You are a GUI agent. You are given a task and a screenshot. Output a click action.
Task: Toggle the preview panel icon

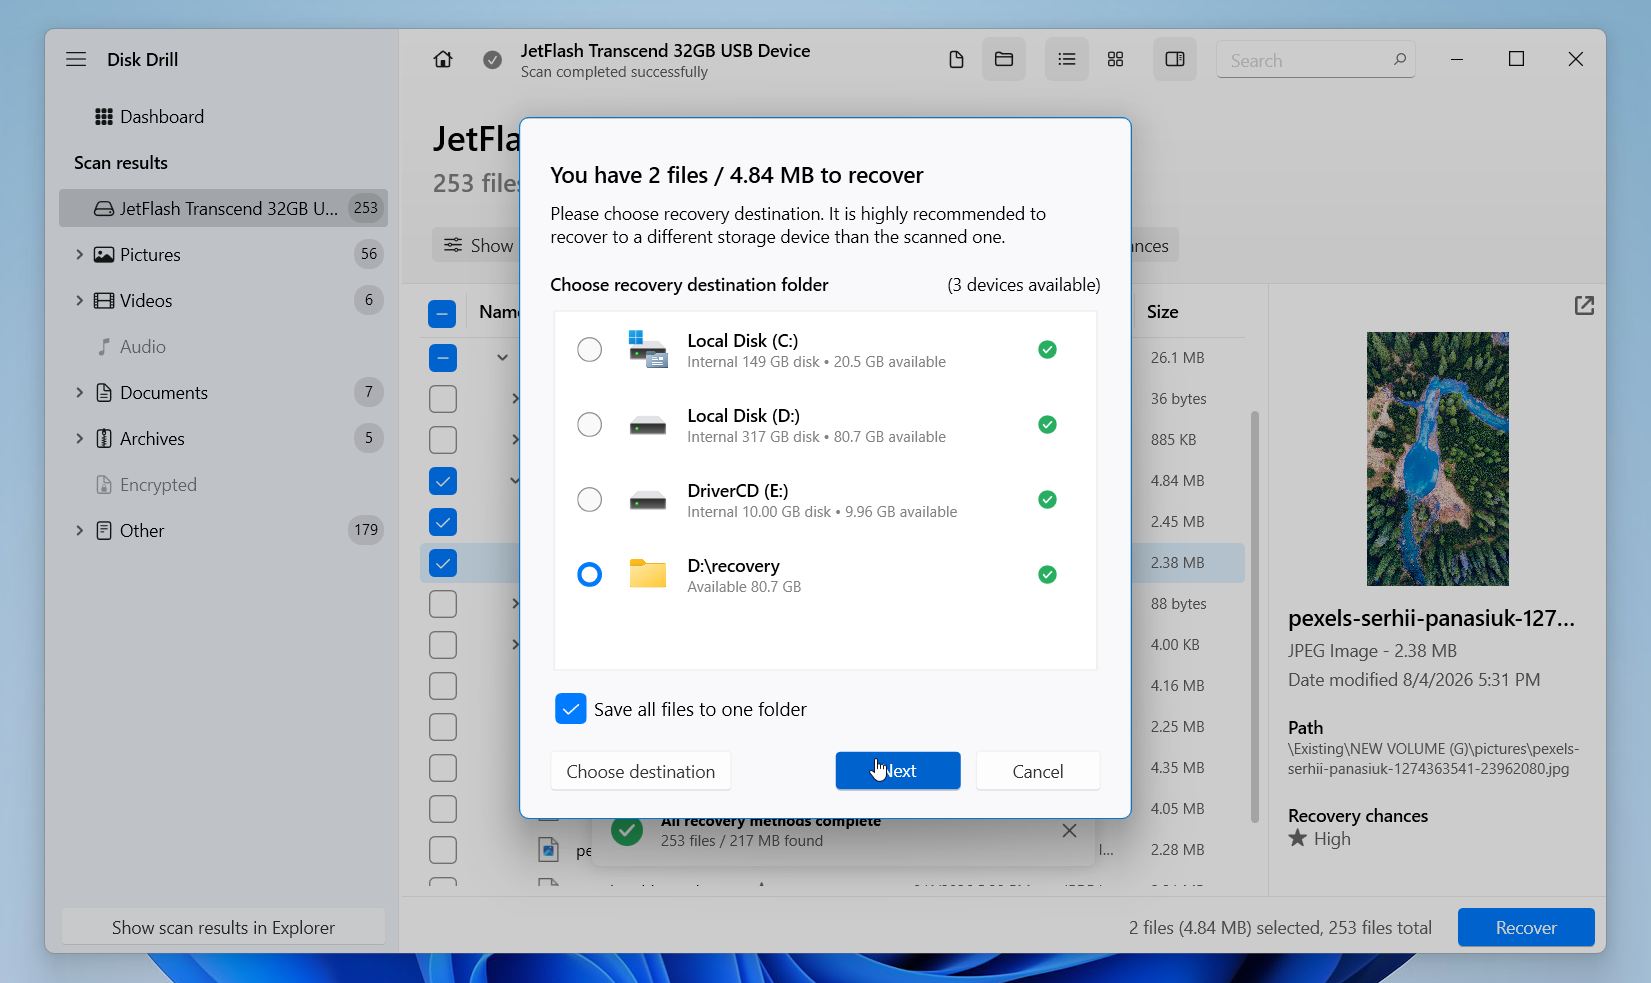[1175, 60]
